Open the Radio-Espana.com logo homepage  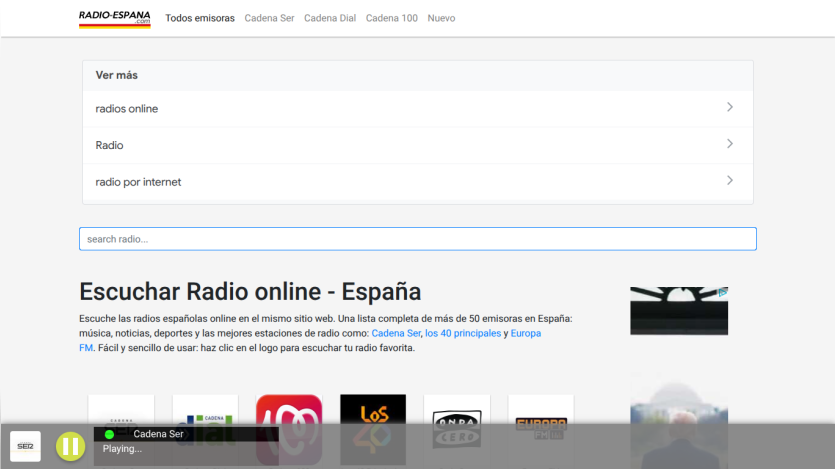pyautogui.click(x=114, y=19)
